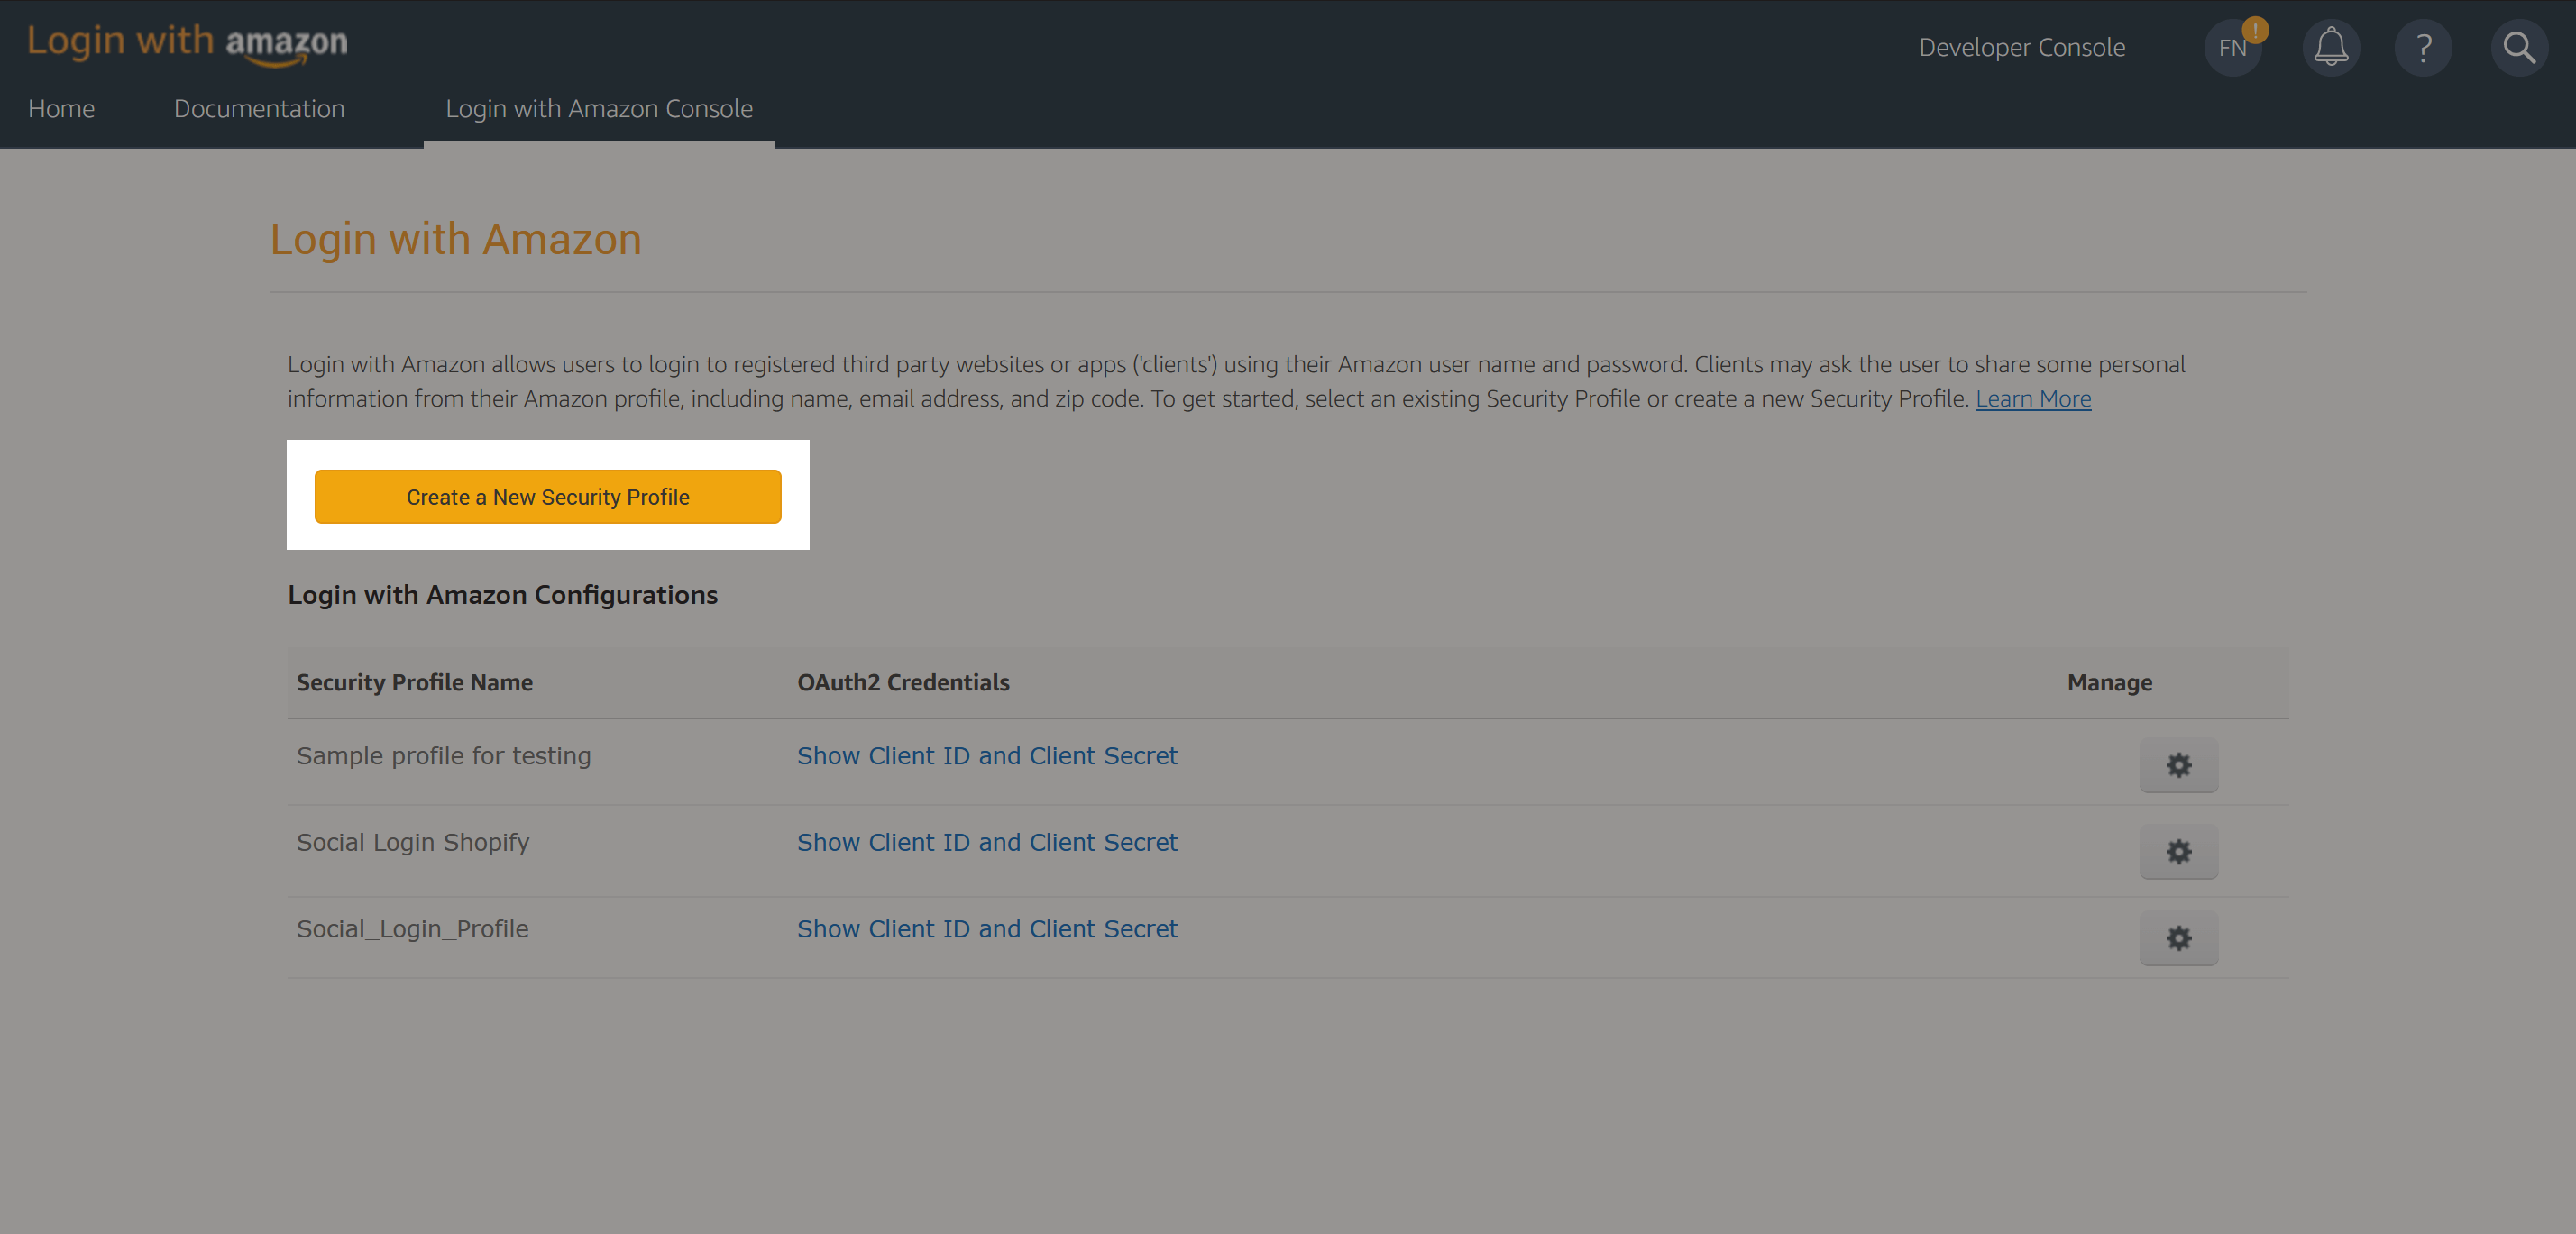Click the search magnifier icon
The image size is (2576, 1234).
click(x=2519, y=48)
